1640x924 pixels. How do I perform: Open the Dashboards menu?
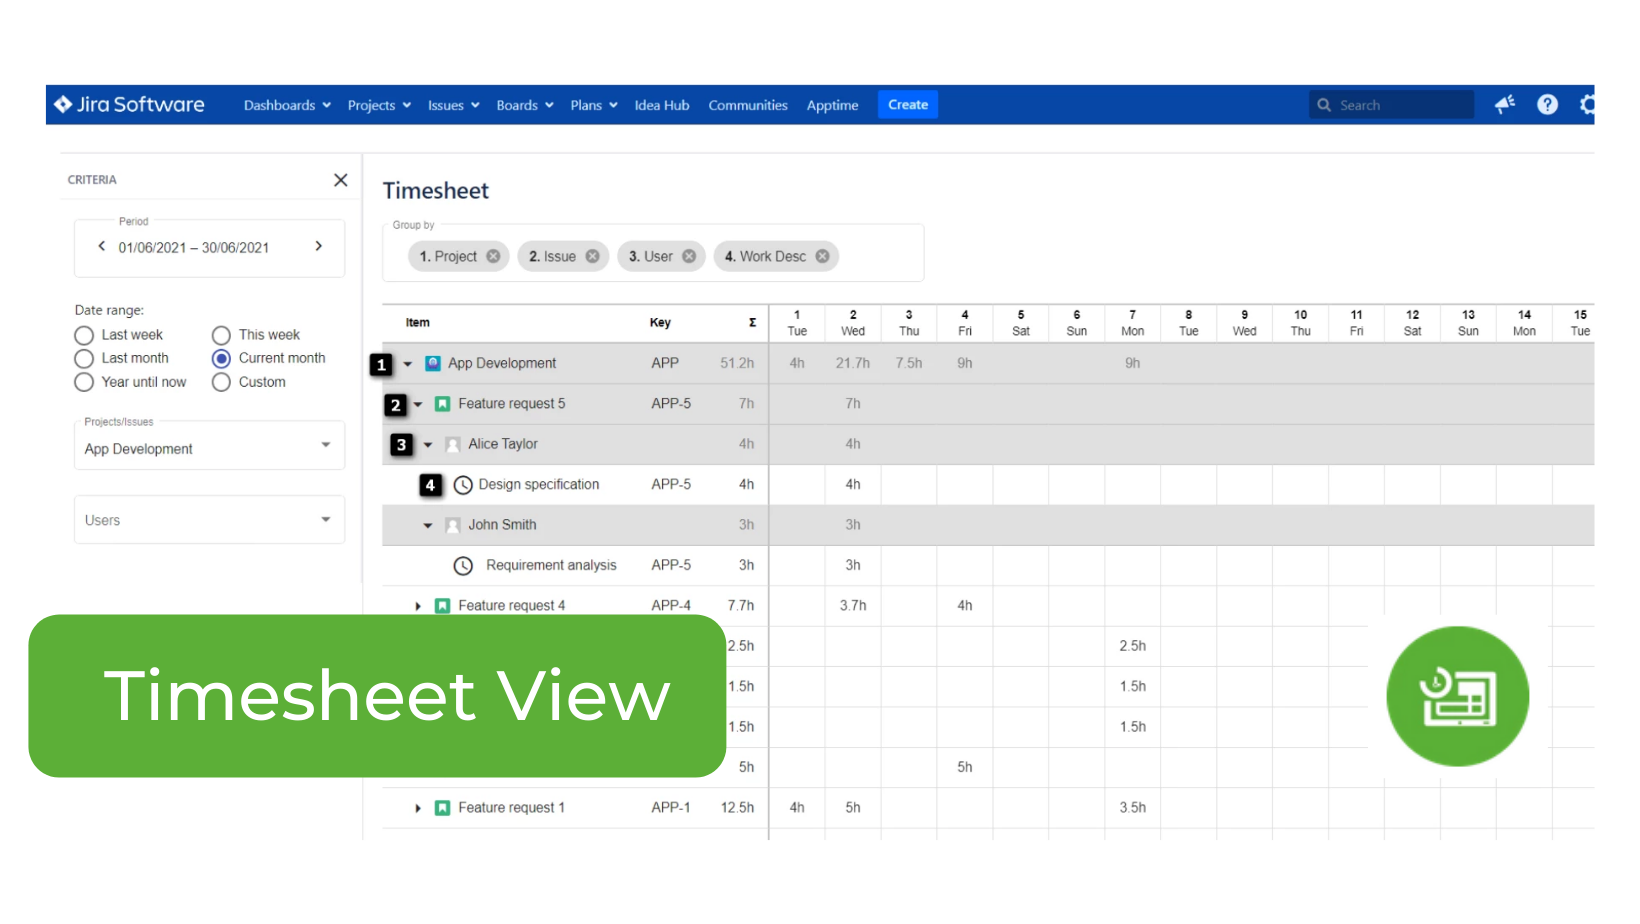coord(287,105)
